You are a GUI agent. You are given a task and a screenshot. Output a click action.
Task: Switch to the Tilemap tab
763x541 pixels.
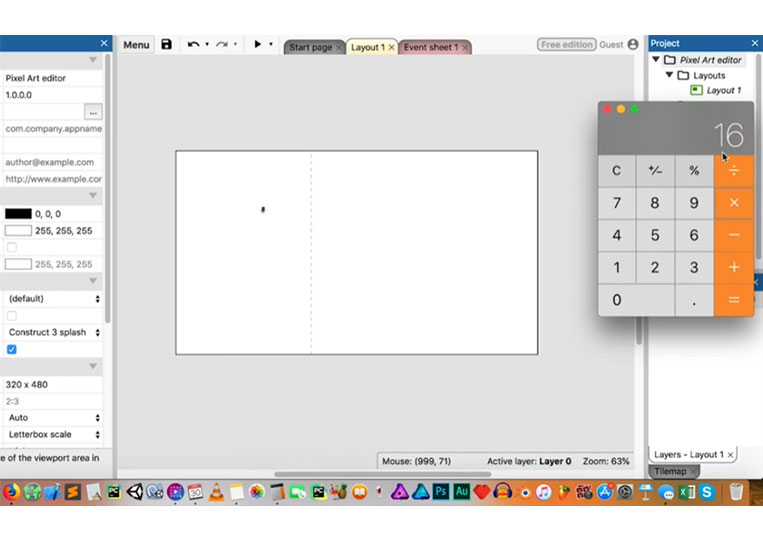[x=670, y=471]
